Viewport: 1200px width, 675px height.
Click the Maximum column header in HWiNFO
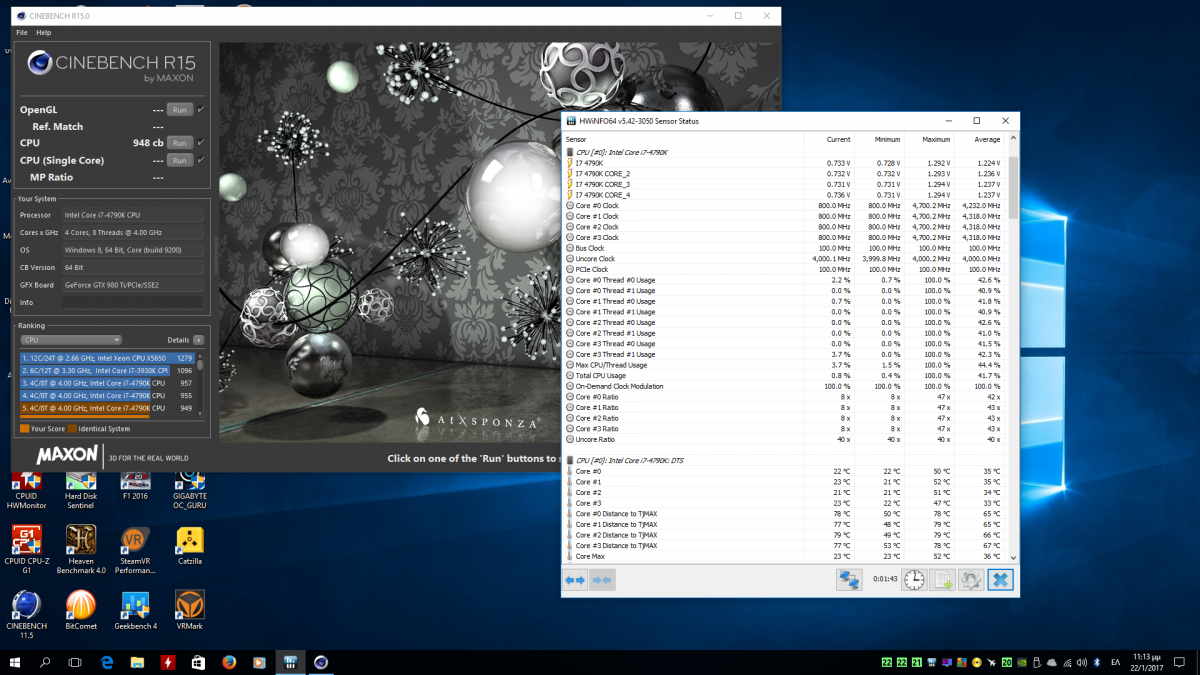[936, 139]
